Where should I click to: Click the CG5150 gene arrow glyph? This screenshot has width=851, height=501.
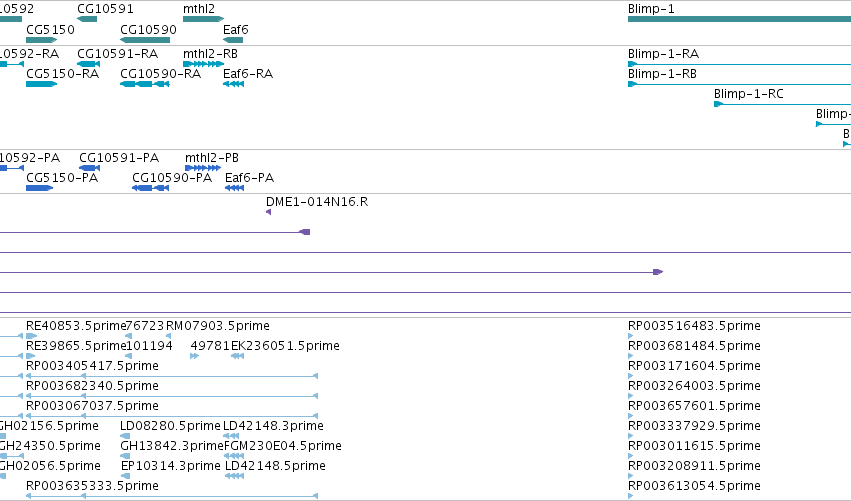(42, 40)
